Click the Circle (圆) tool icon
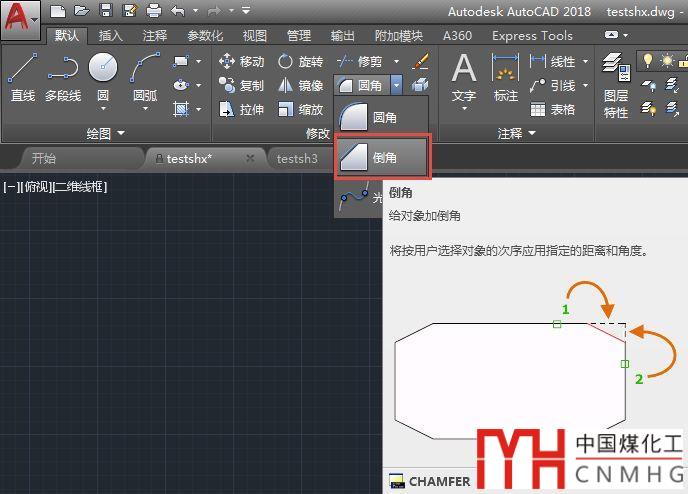The height and width of the screenshot is (494, 688). 103,70
